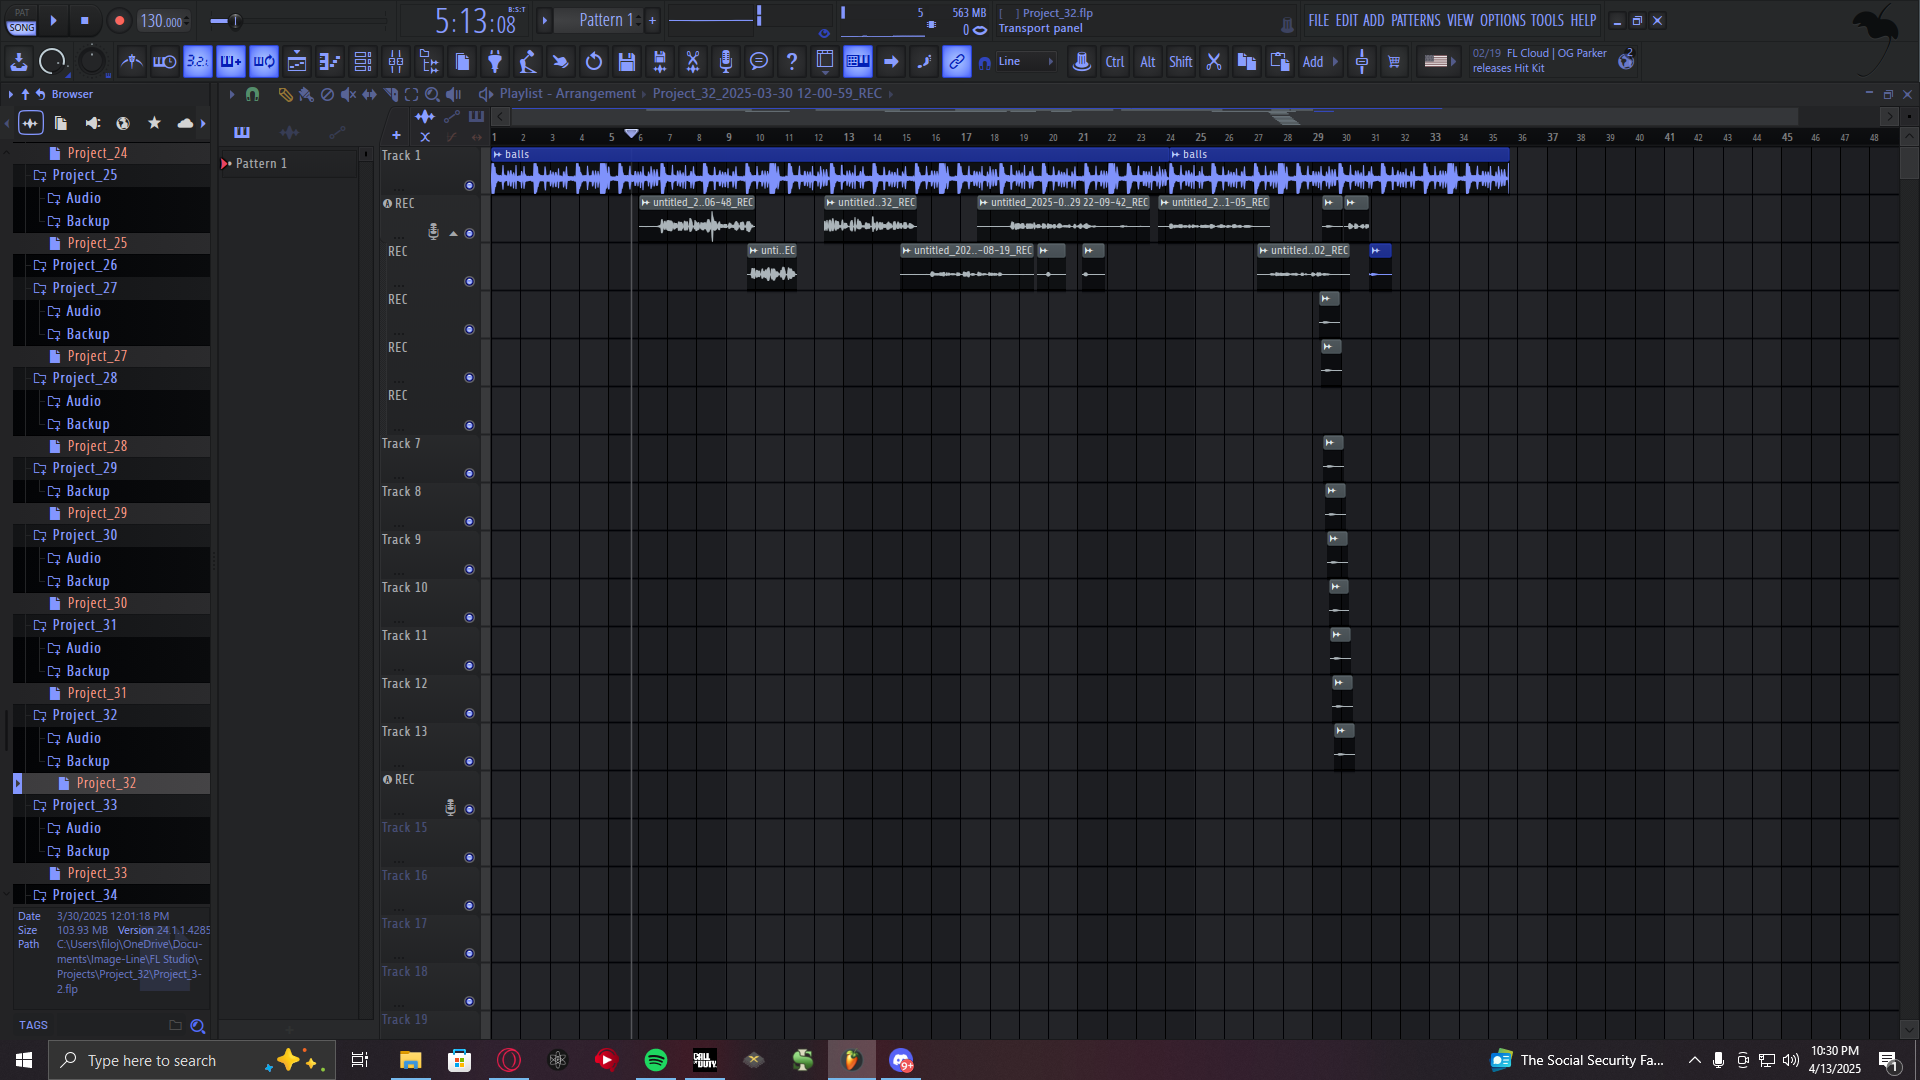Toggle the record button in transport
The image size is (1920, 1080).
point(119,21)
